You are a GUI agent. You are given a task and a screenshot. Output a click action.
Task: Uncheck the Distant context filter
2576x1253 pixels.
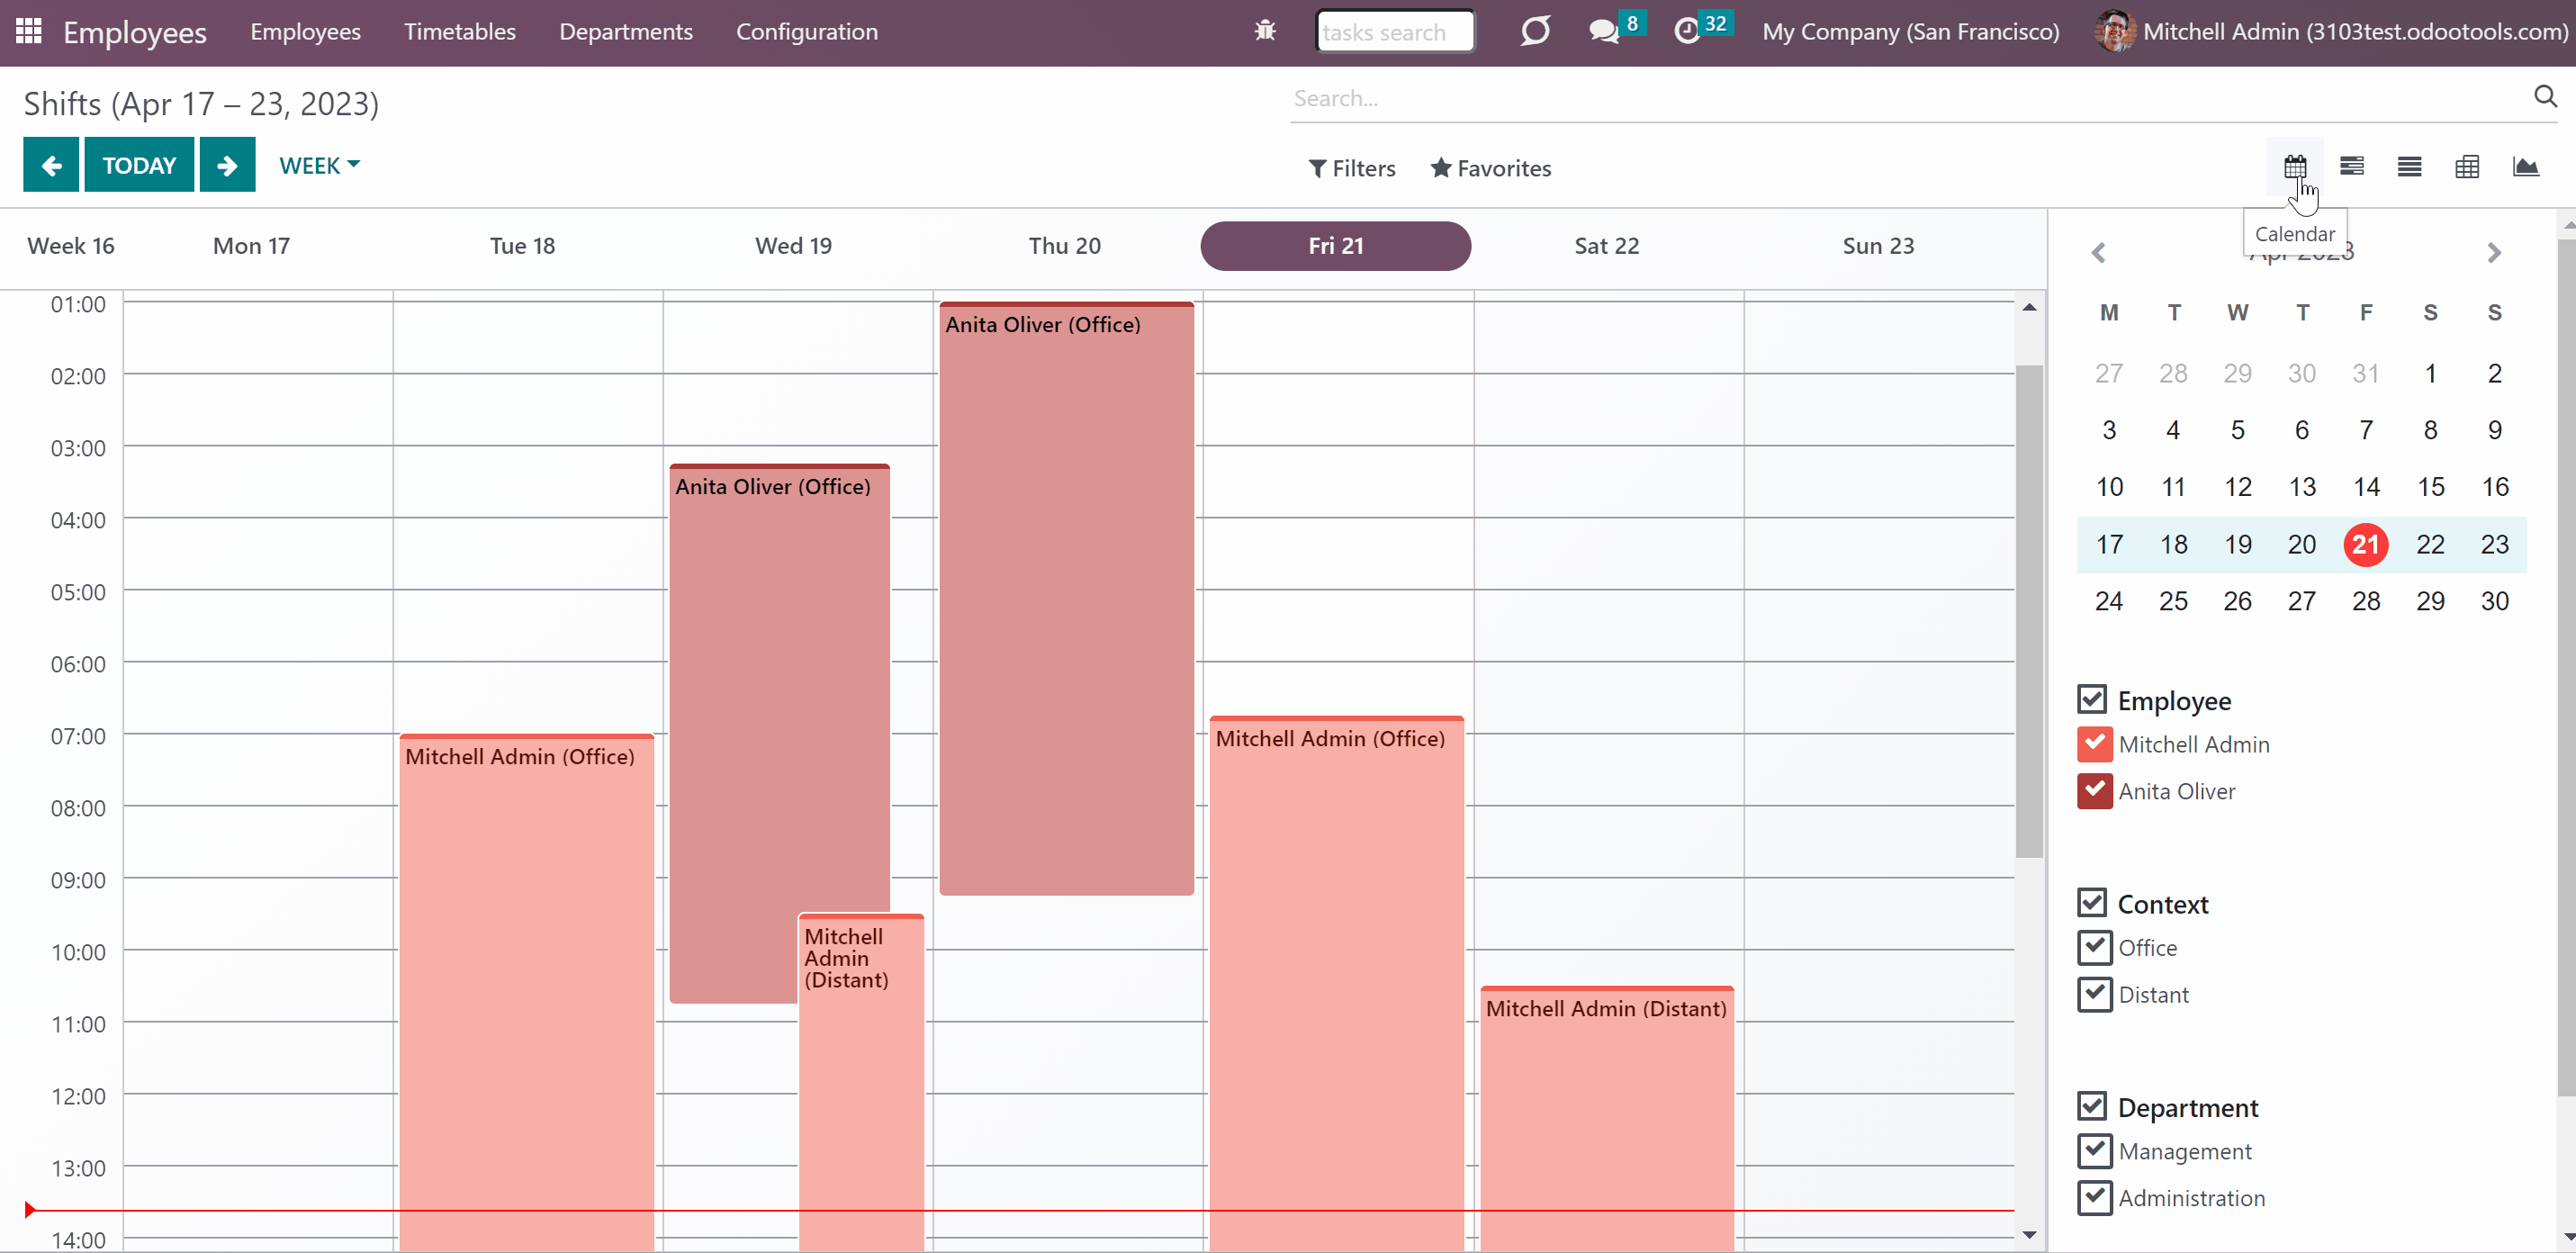pos(2095,994)
